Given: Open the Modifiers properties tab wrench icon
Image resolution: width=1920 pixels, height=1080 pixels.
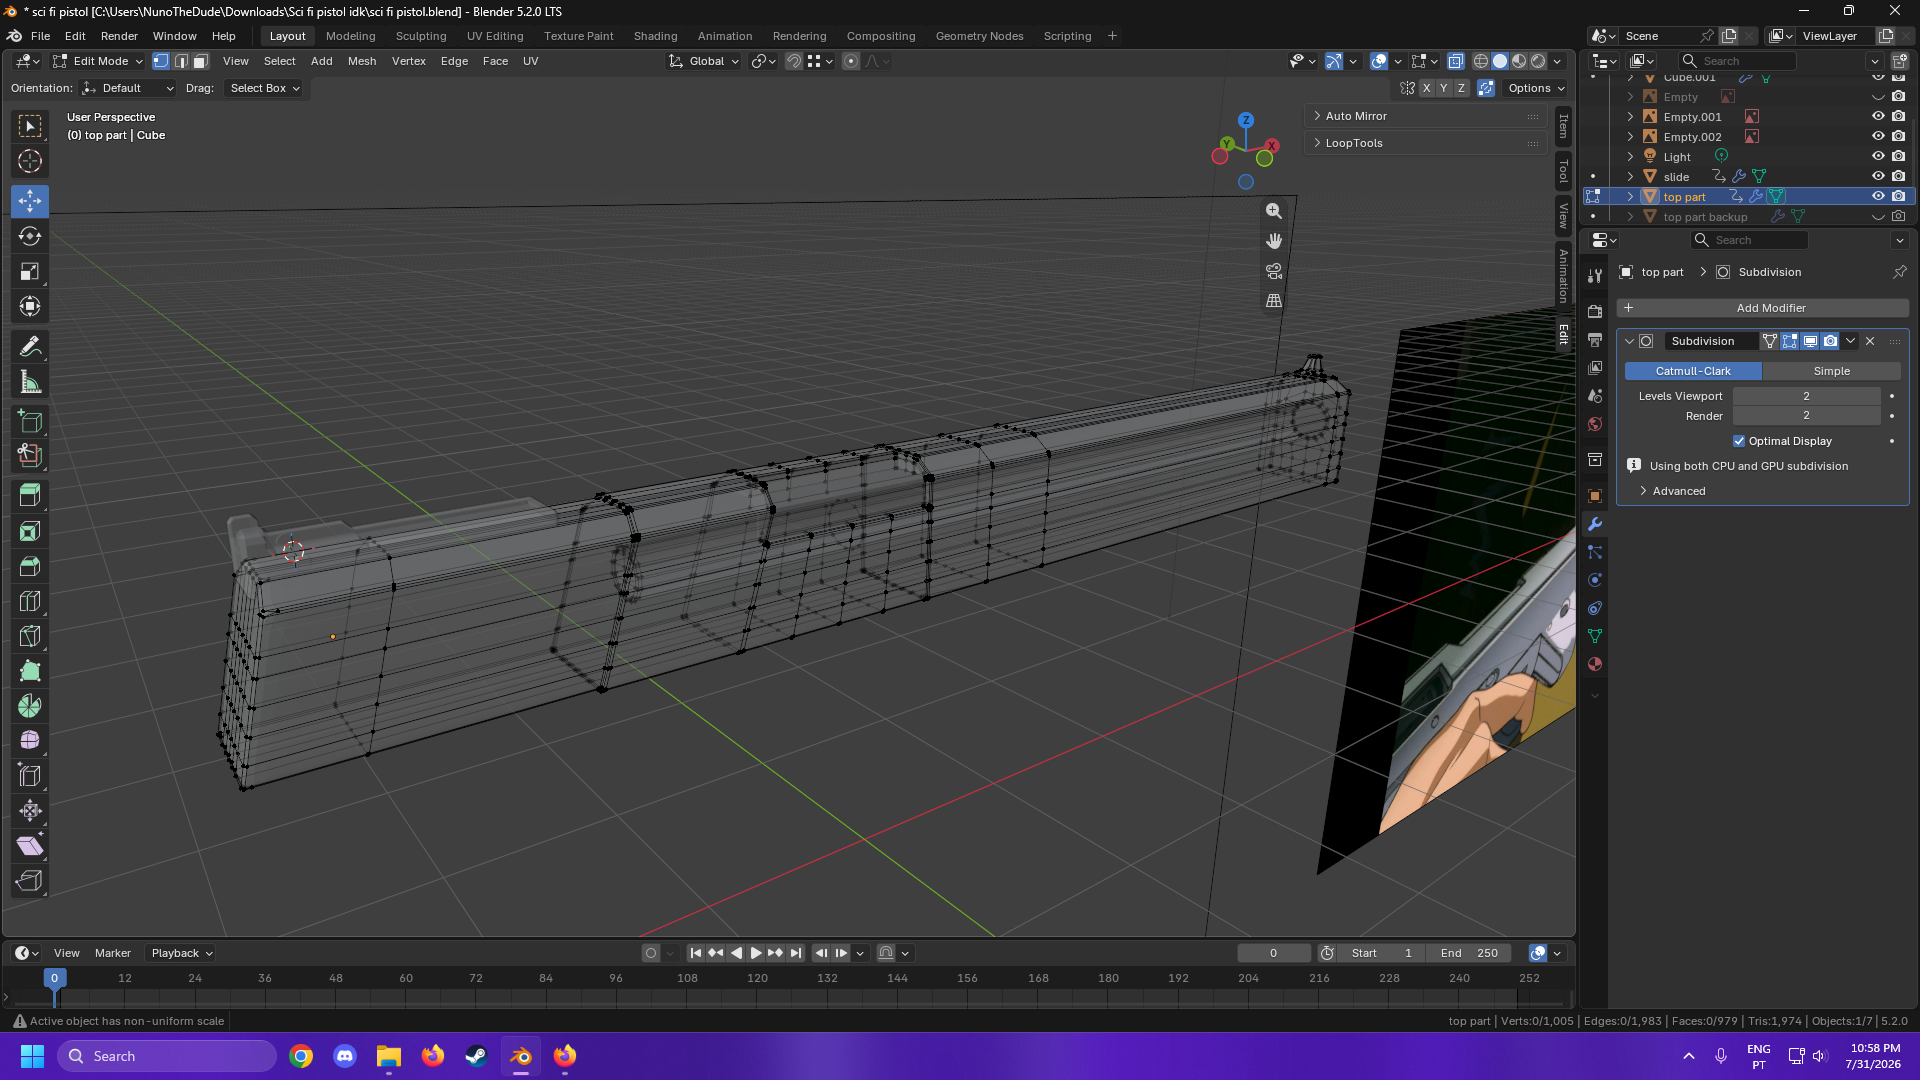Looking at the screenshot, I should click(1595, 524).
